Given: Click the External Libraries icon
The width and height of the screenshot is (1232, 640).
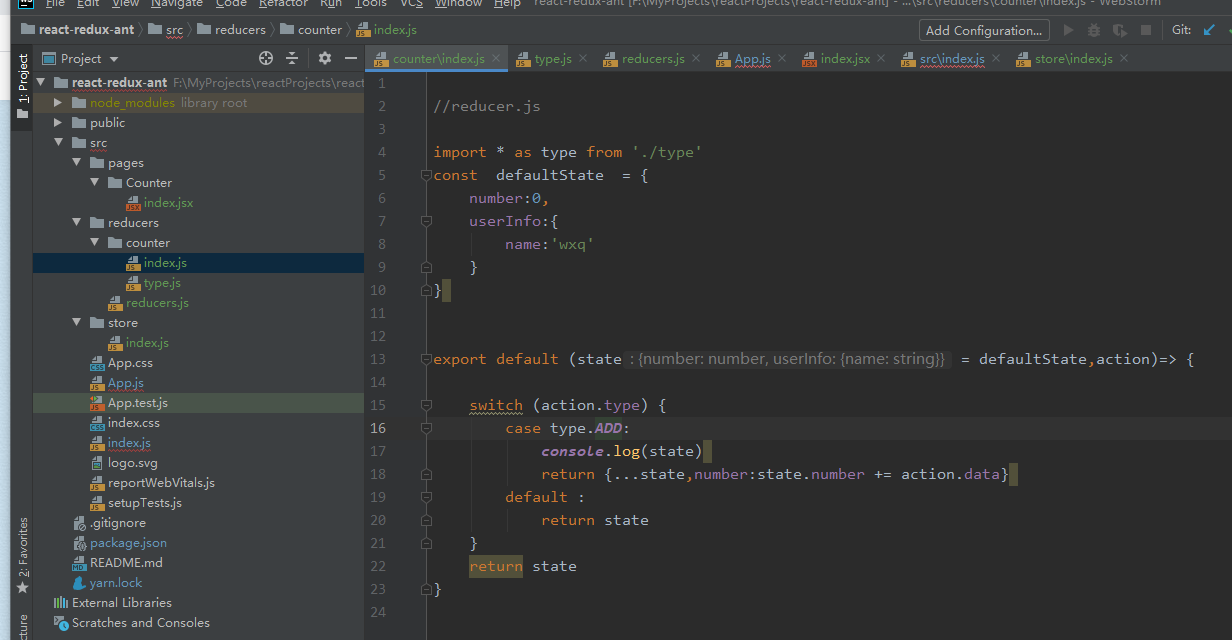Looking at the screenshot, I should [61, 603].
